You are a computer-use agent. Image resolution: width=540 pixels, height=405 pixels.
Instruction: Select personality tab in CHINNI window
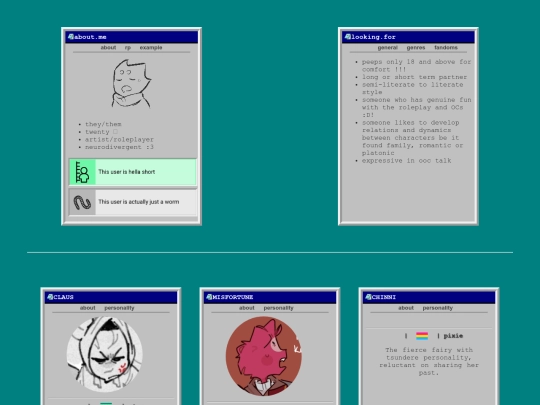437,308
